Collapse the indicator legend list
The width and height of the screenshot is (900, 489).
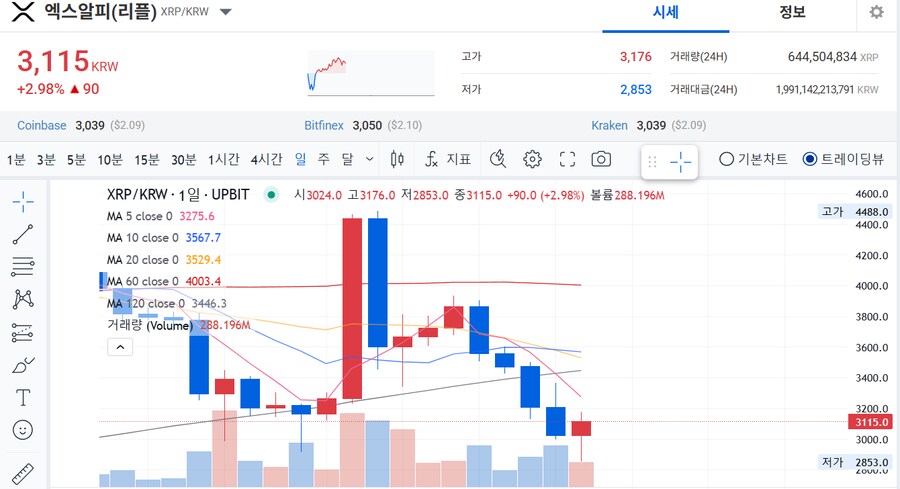pyautogui.click(x=119, y=347)
